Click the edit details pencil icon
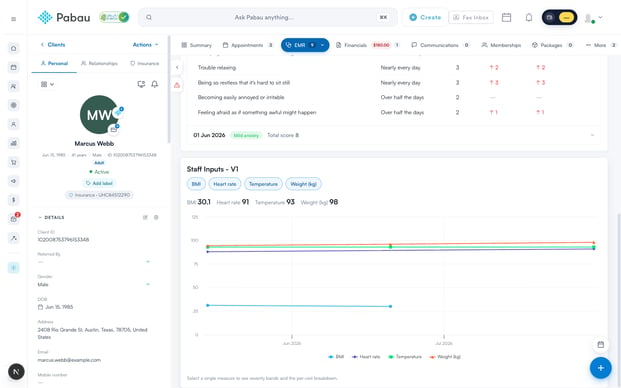The image size is (621, 388). coord(145,217)
